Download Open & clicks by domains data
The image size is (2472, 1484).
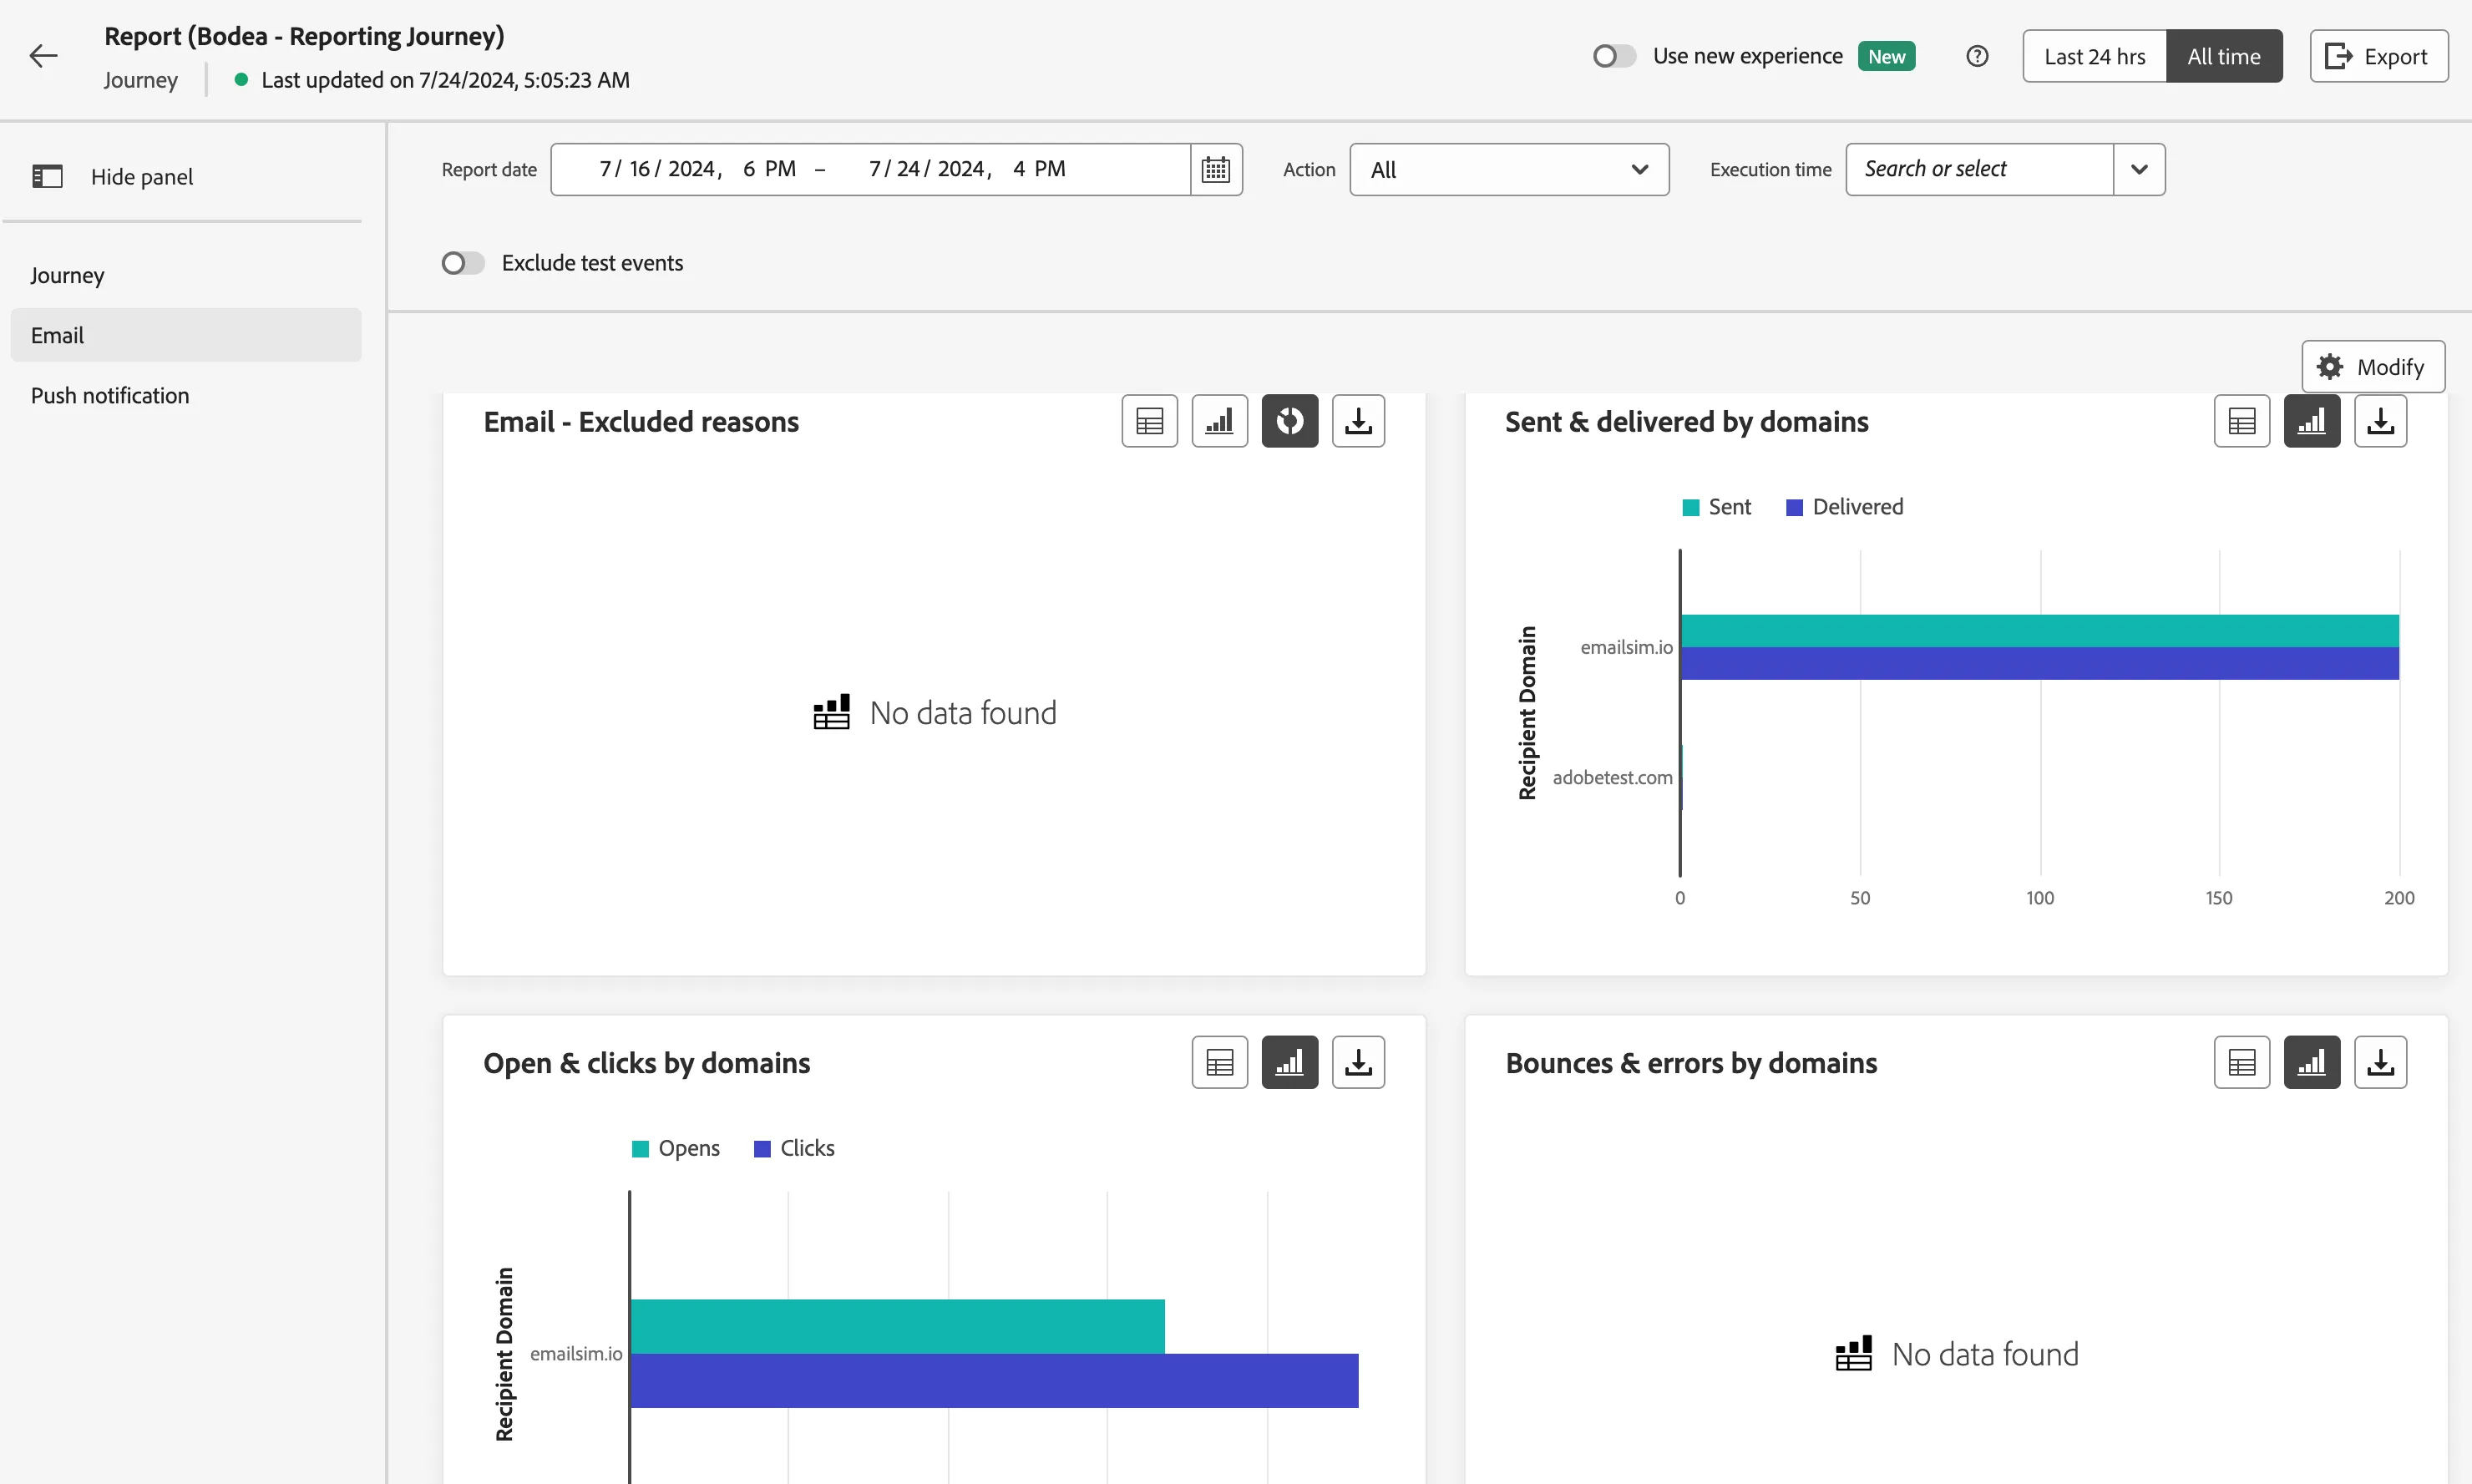(x=1358, y=1062)
